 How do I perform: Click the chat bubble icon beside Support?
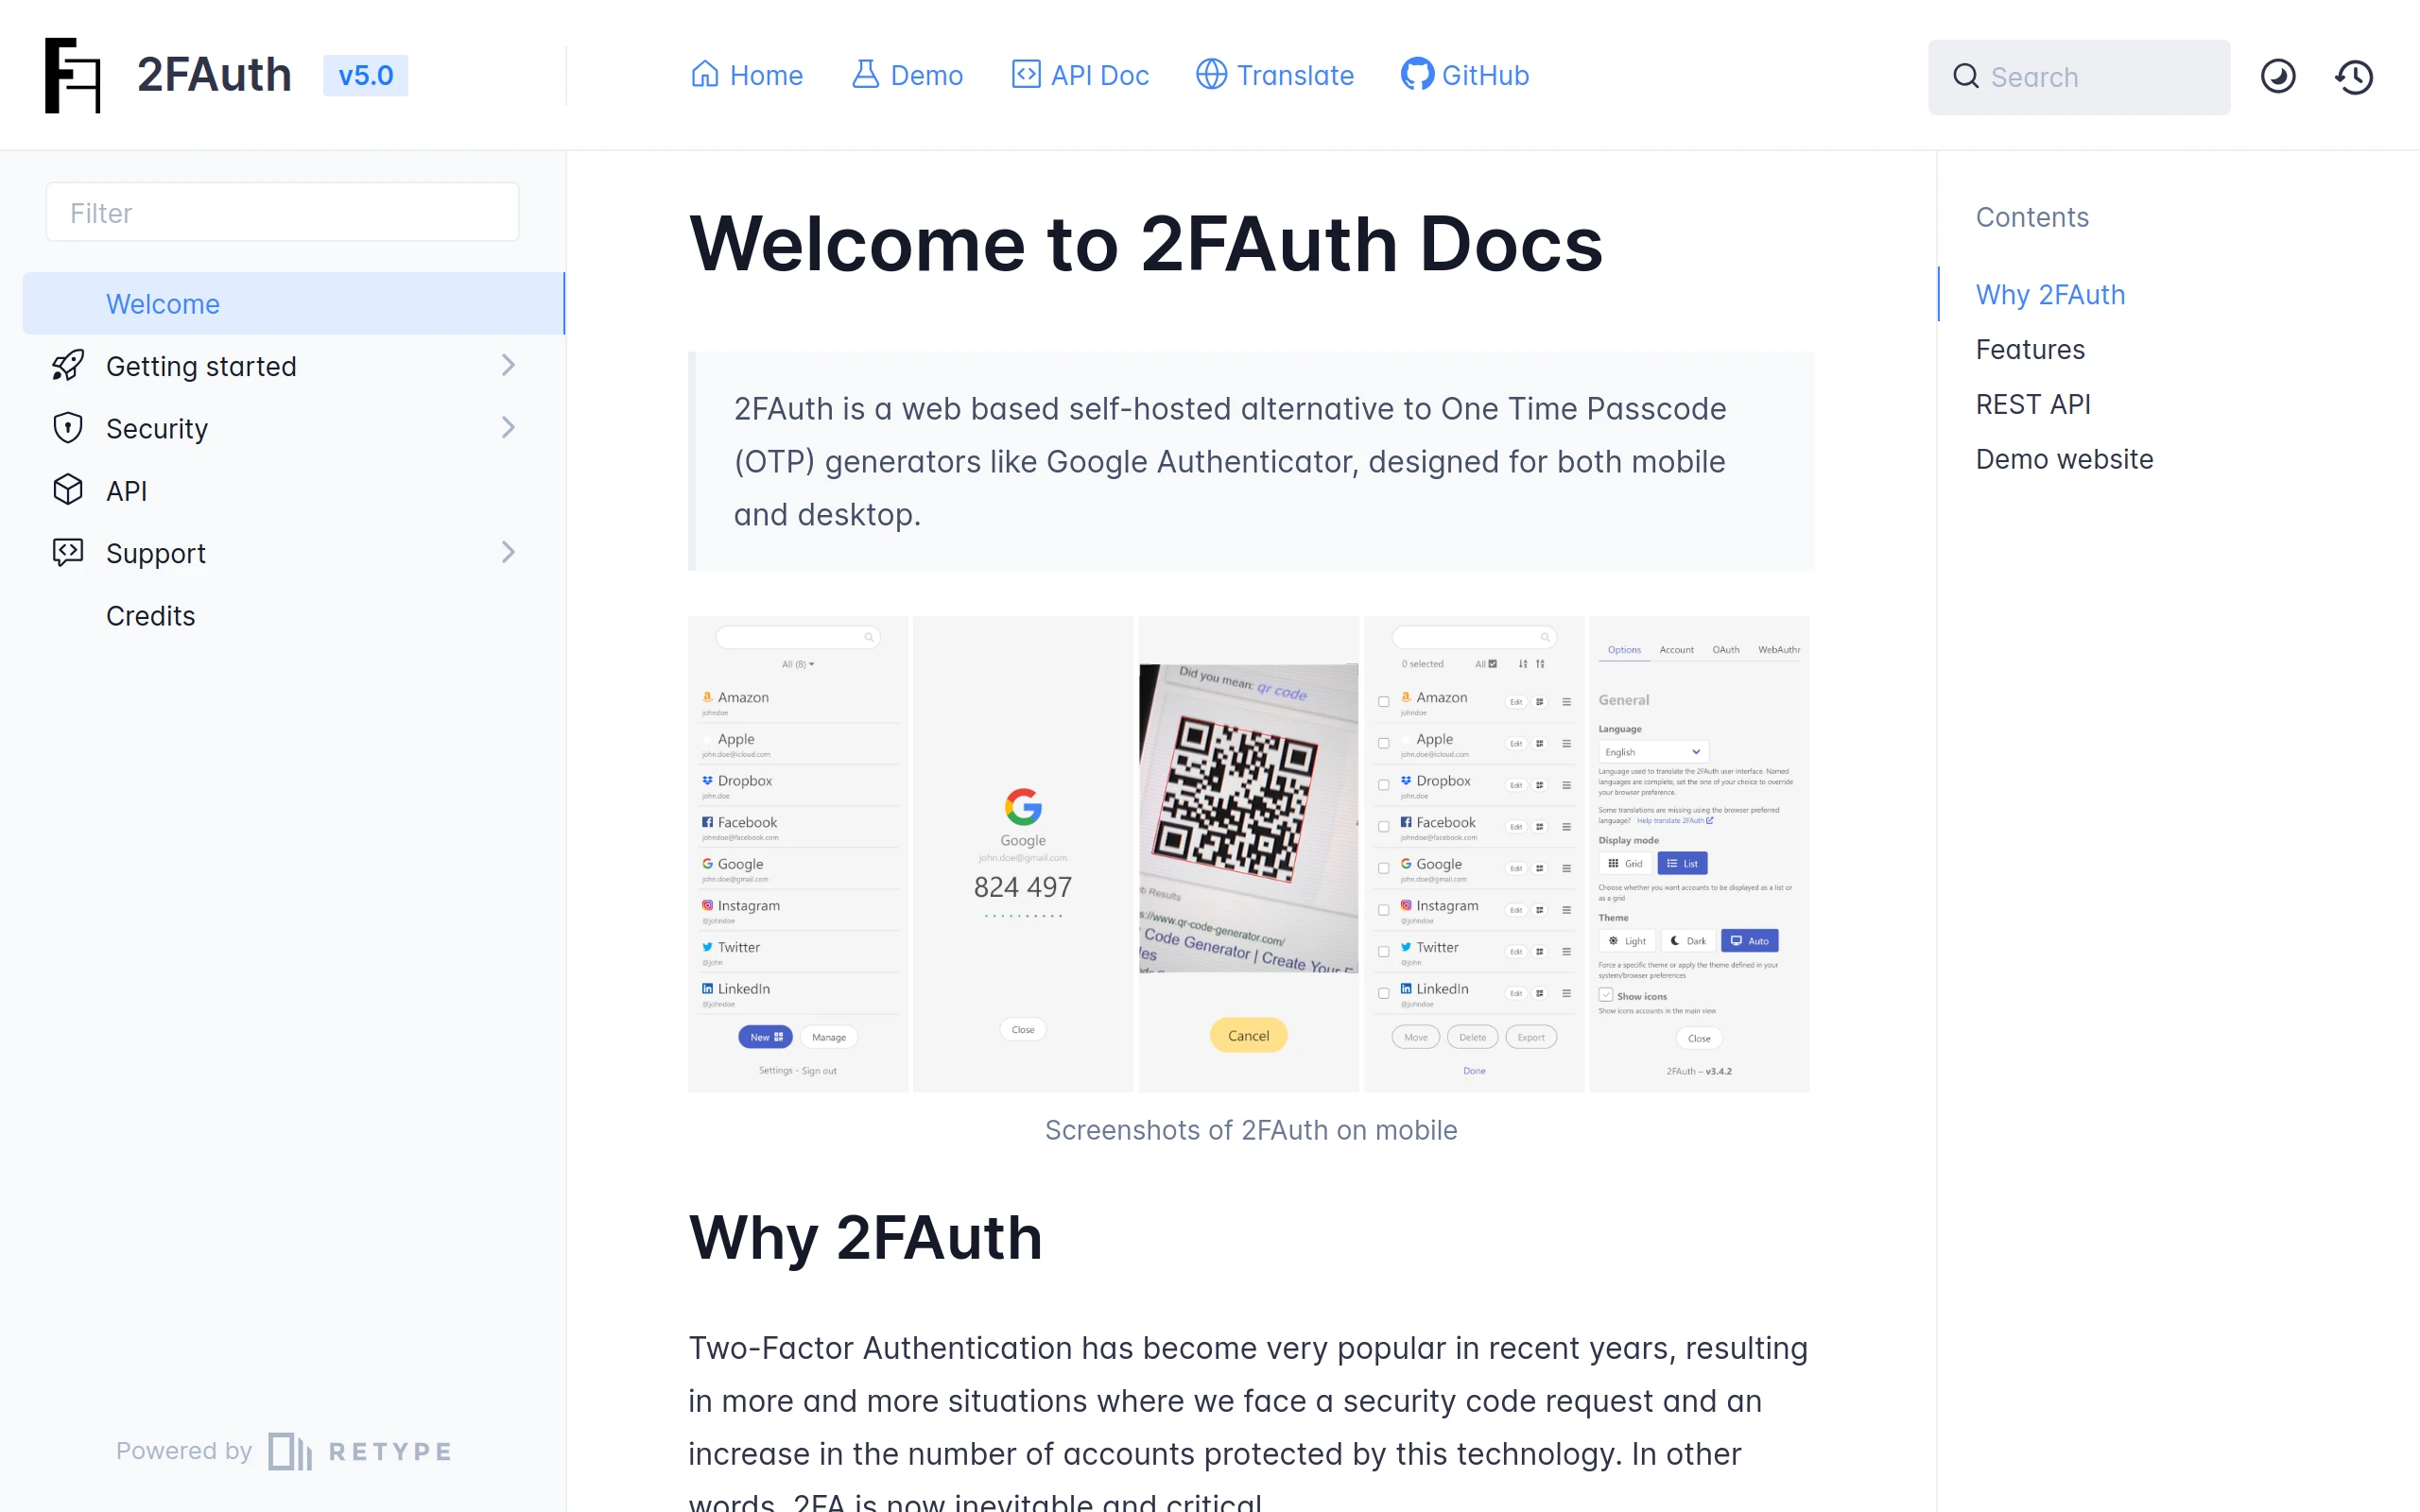click(66, 552)
